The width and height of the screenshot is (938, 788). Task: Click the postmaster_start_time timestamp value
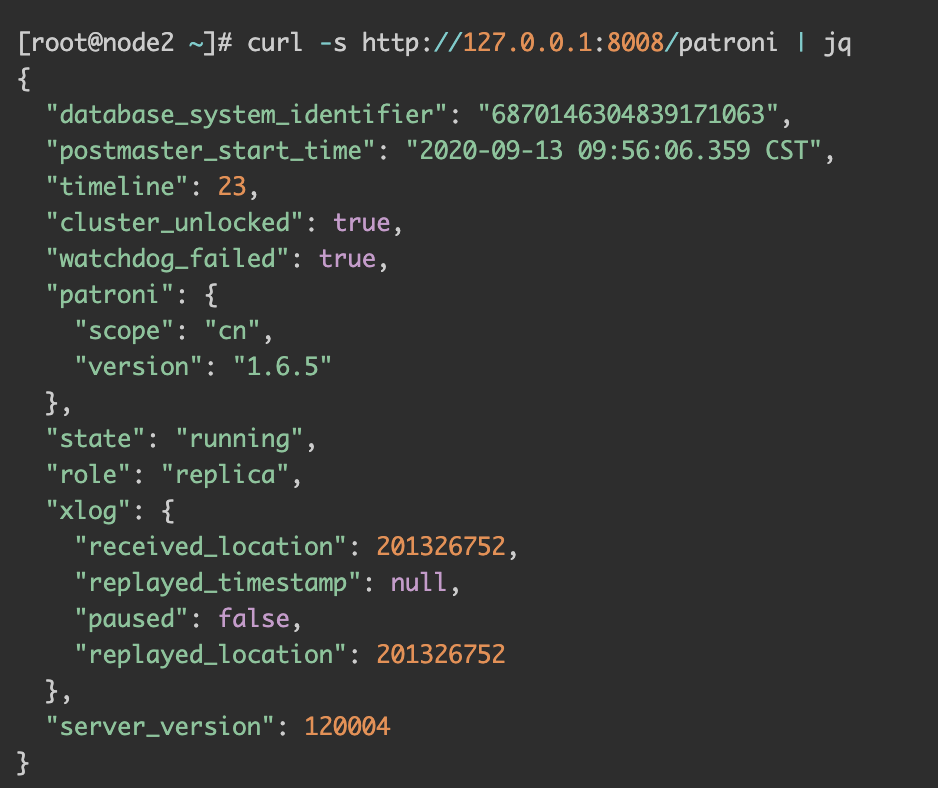613,151
